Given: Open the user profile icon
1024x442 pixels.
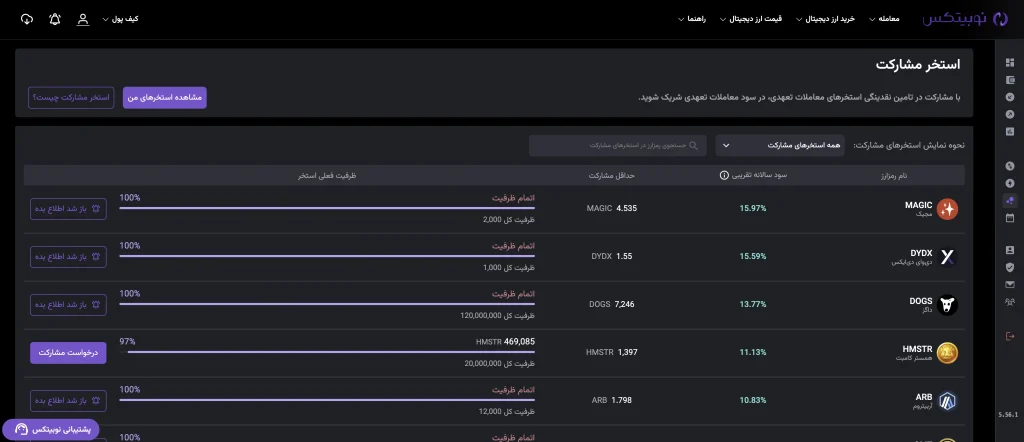Looking at the screenshot, I should pyautogui.click(x=83, y=19).
